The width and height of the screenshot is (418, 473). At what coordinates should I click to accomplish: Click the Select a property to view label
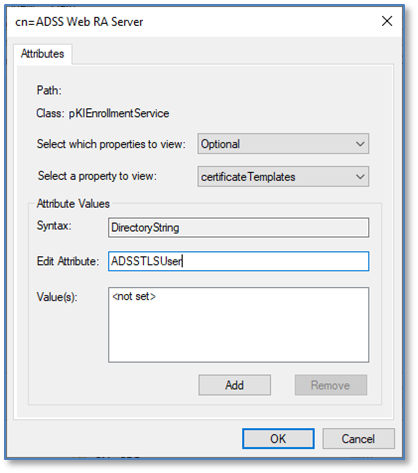coord(97,176)
